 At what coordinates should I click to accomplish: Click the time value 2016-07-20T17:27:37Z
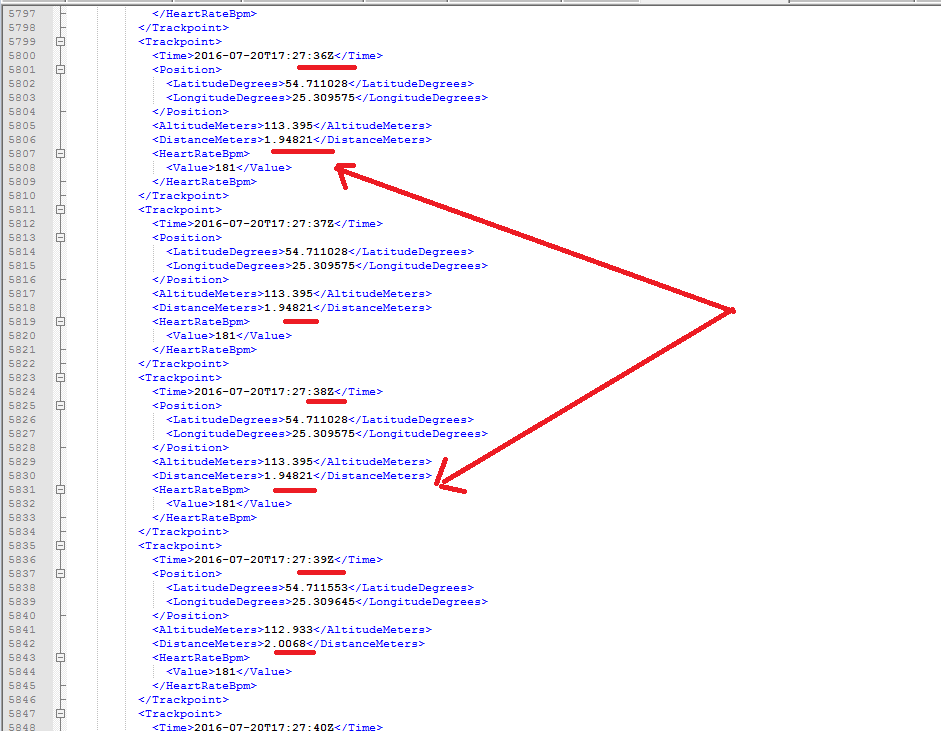[264, 224]
